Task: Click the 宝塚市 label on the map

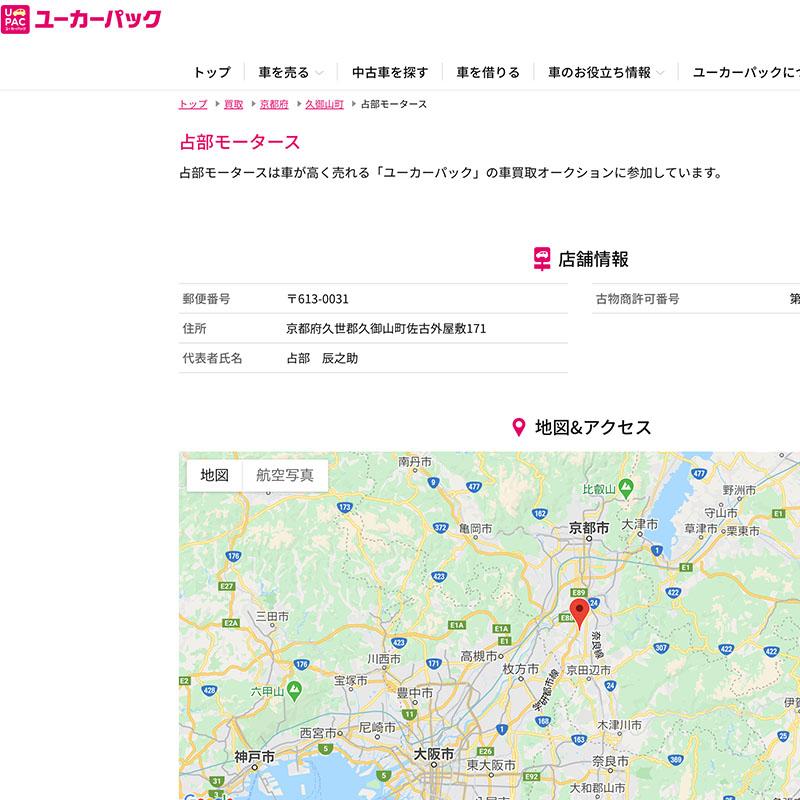Action: pos(351,681)
